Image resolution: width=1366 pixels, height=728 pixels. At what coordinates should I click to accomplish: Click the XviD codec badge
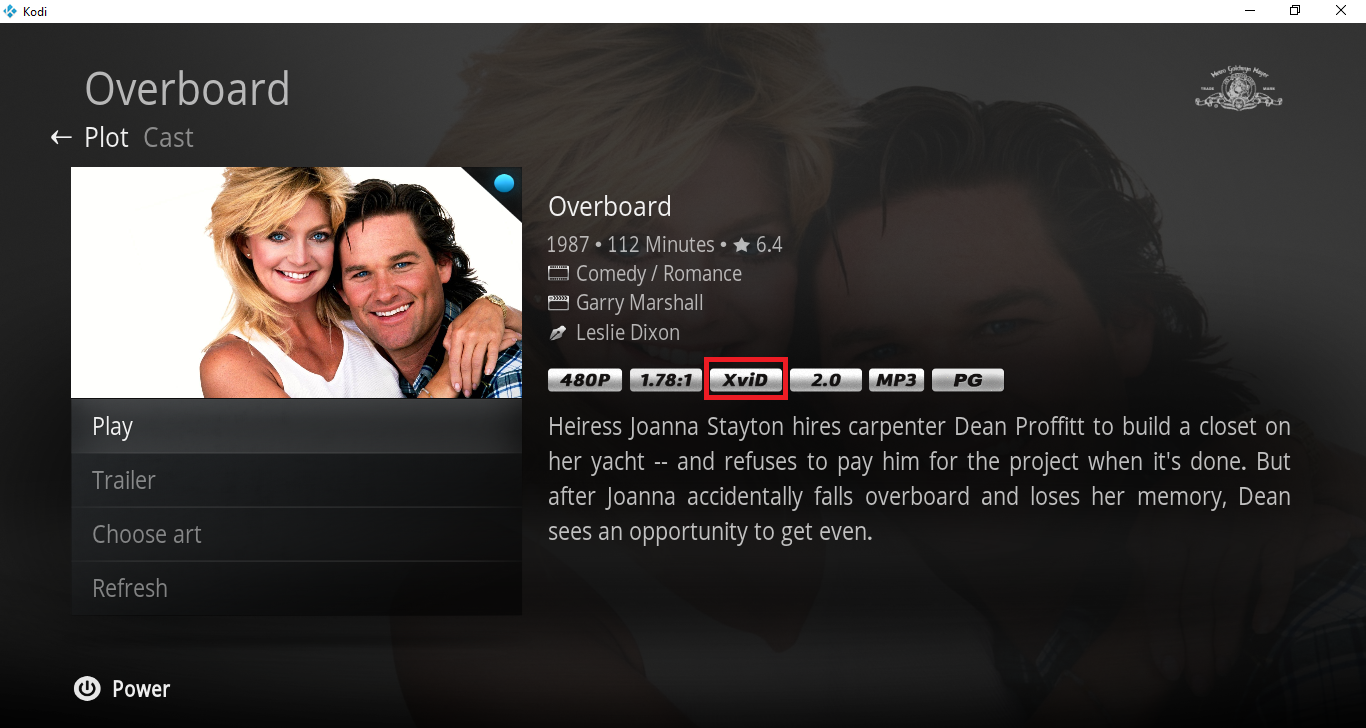746,380
